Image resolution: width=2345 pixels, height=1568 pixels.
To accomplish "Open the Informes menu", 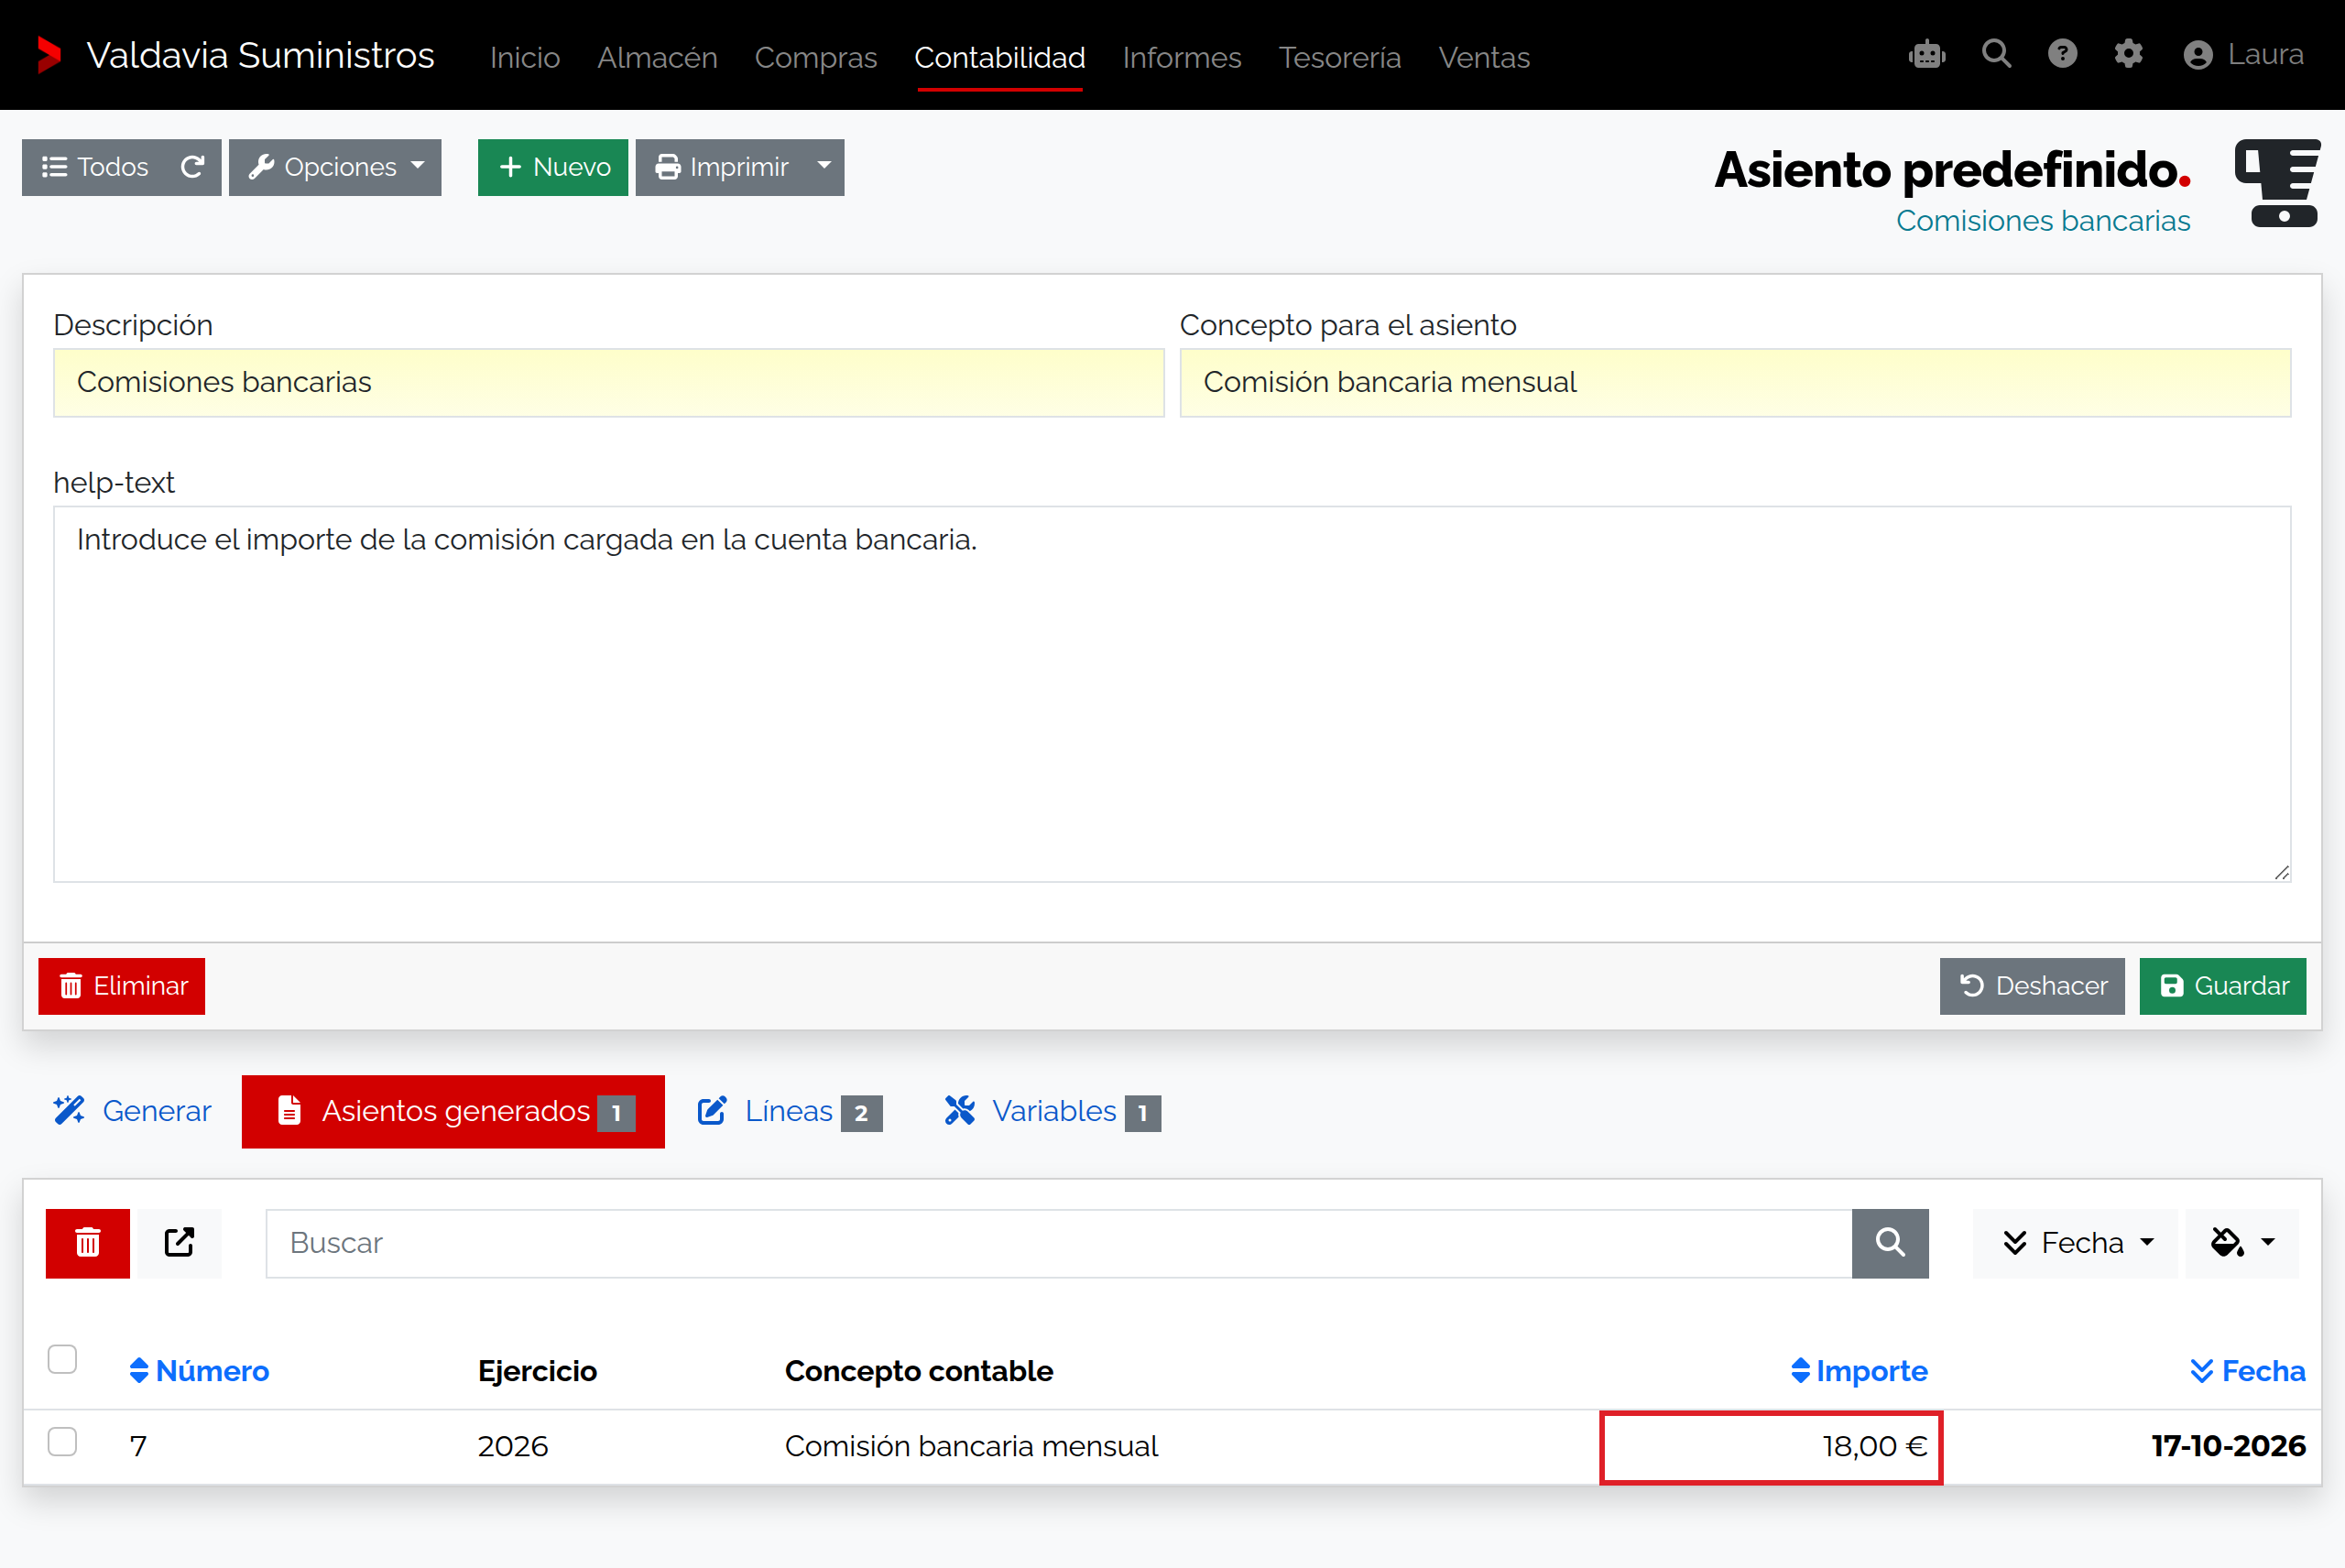I will pyautogui.click(x=1182, y=57).
